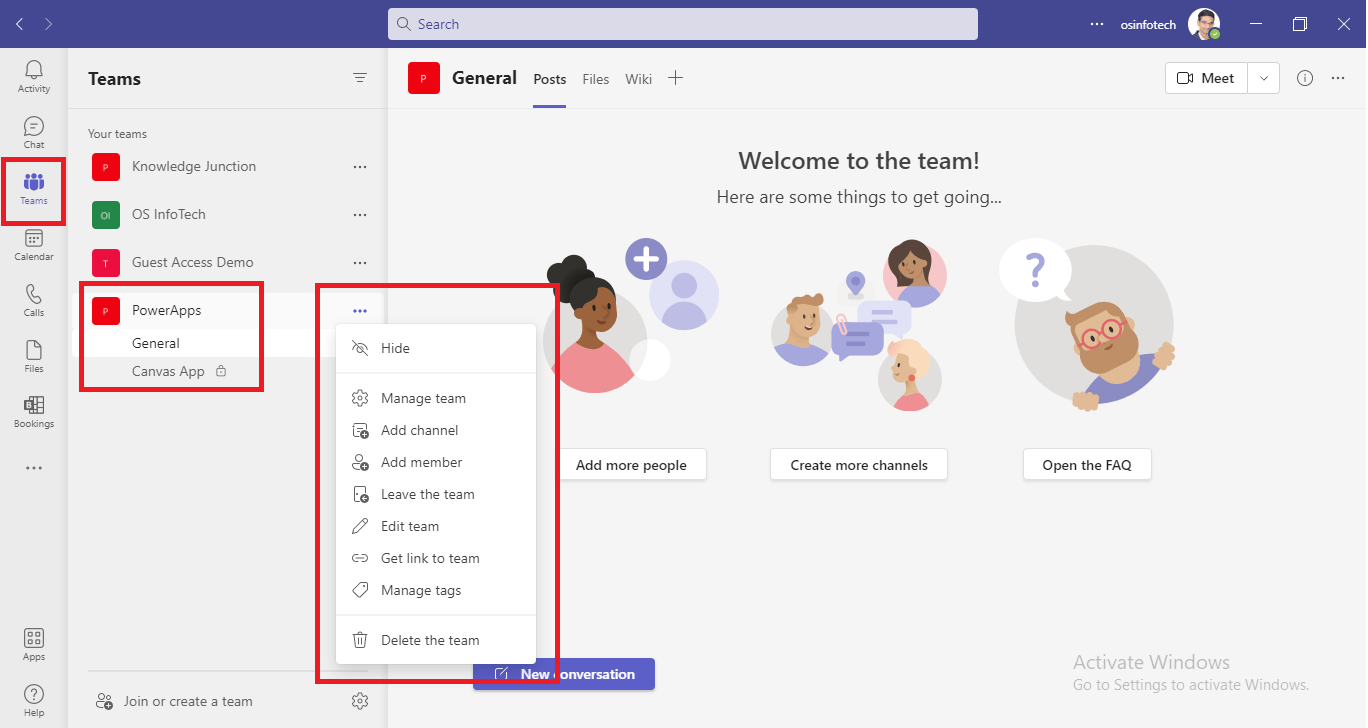
Task: Go forward with the forward arrow
Action: pos(48,24)
